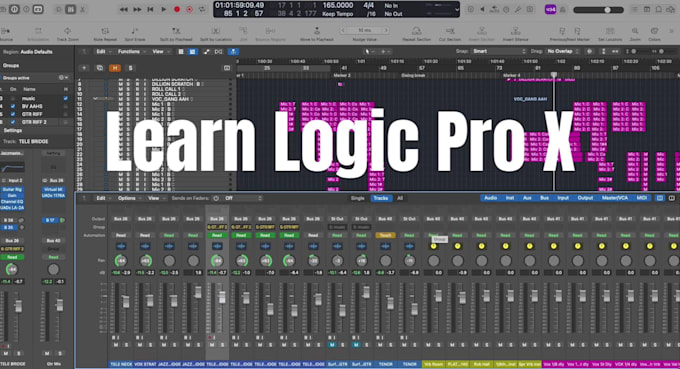Click the Dialog break marker
Image resolution: width=680 pixels, height=369 pixels.
pyautogui.click(x=413, y=75)
